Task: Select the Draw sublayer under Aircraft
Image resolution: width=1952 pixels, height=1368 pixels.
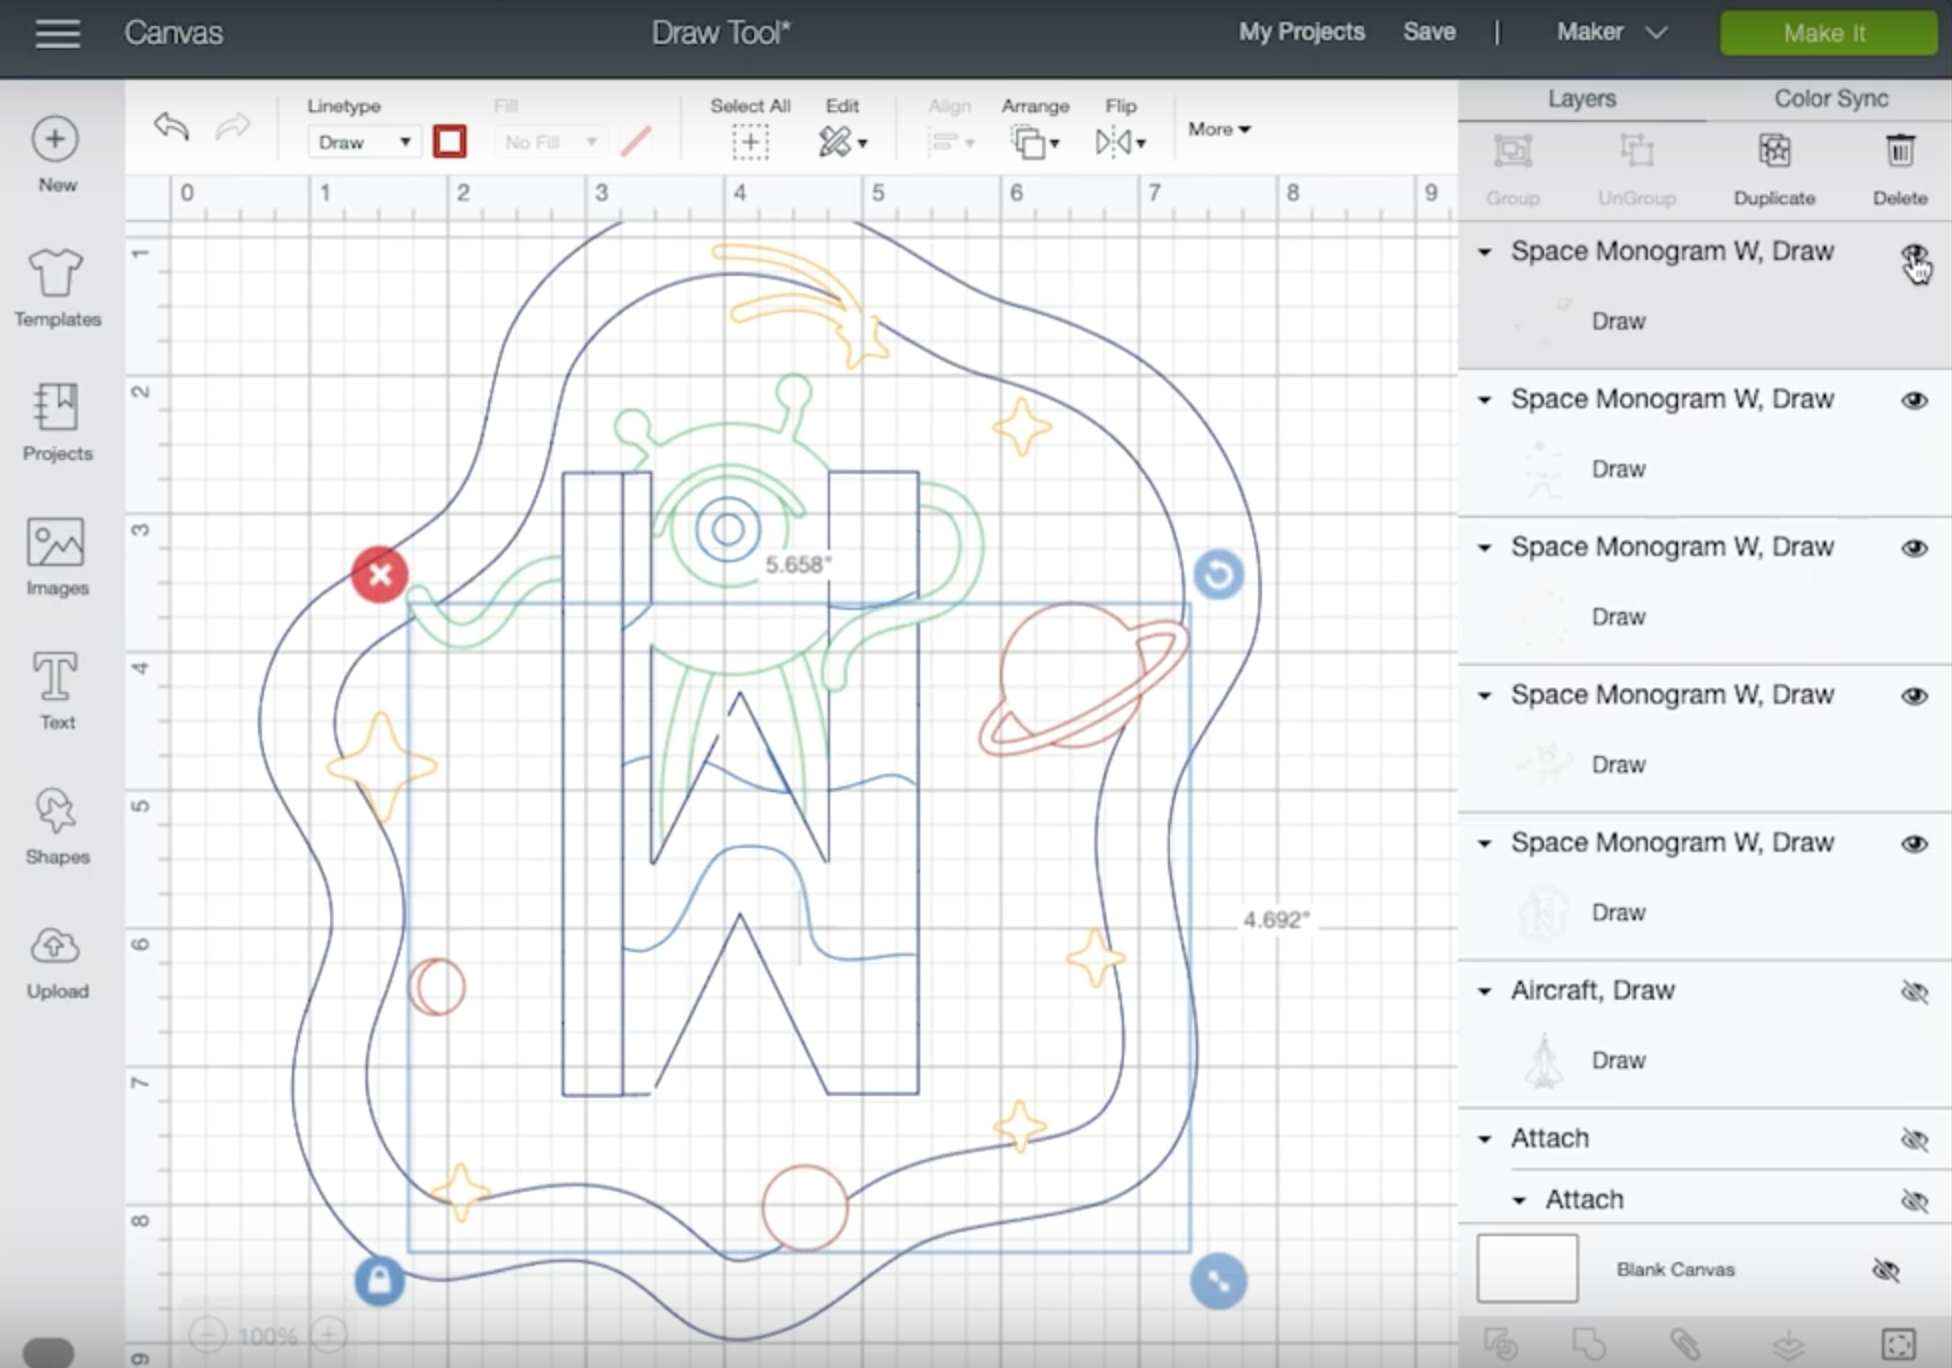Action: click(1618, 1060)
